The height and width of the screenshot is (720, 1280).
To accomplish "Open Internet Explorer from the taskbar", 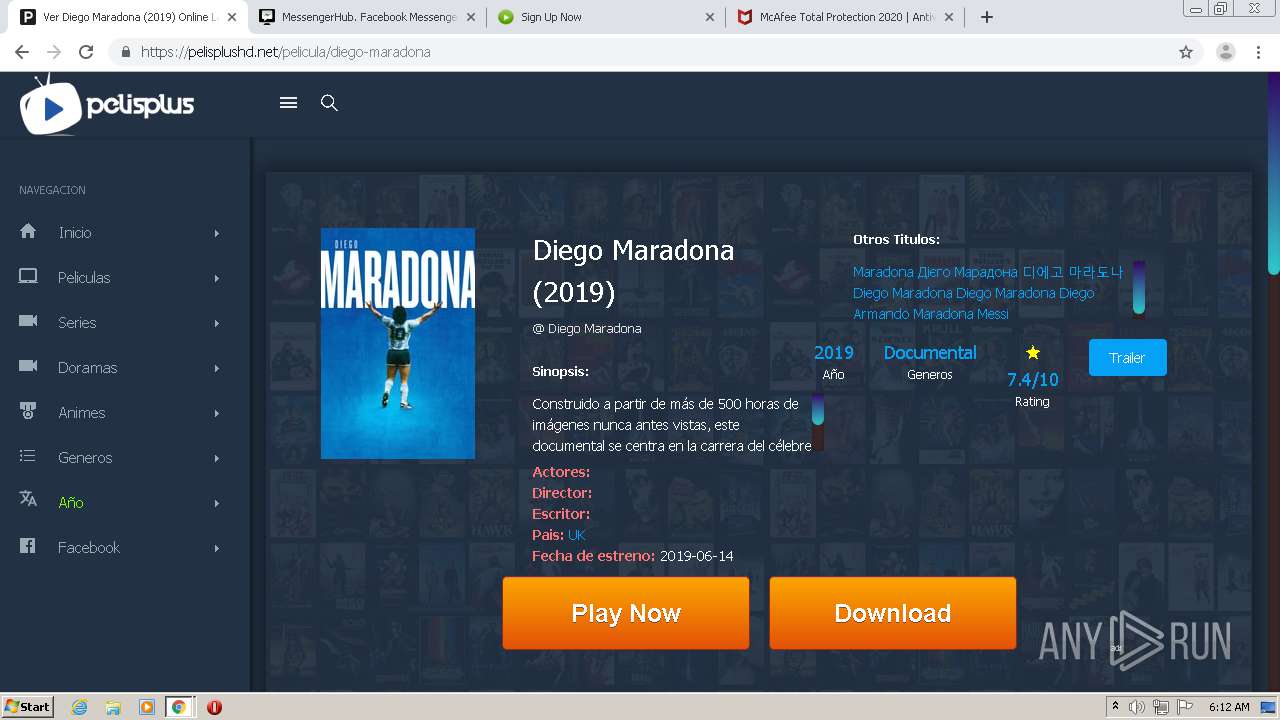I will (x=79, y=707).
